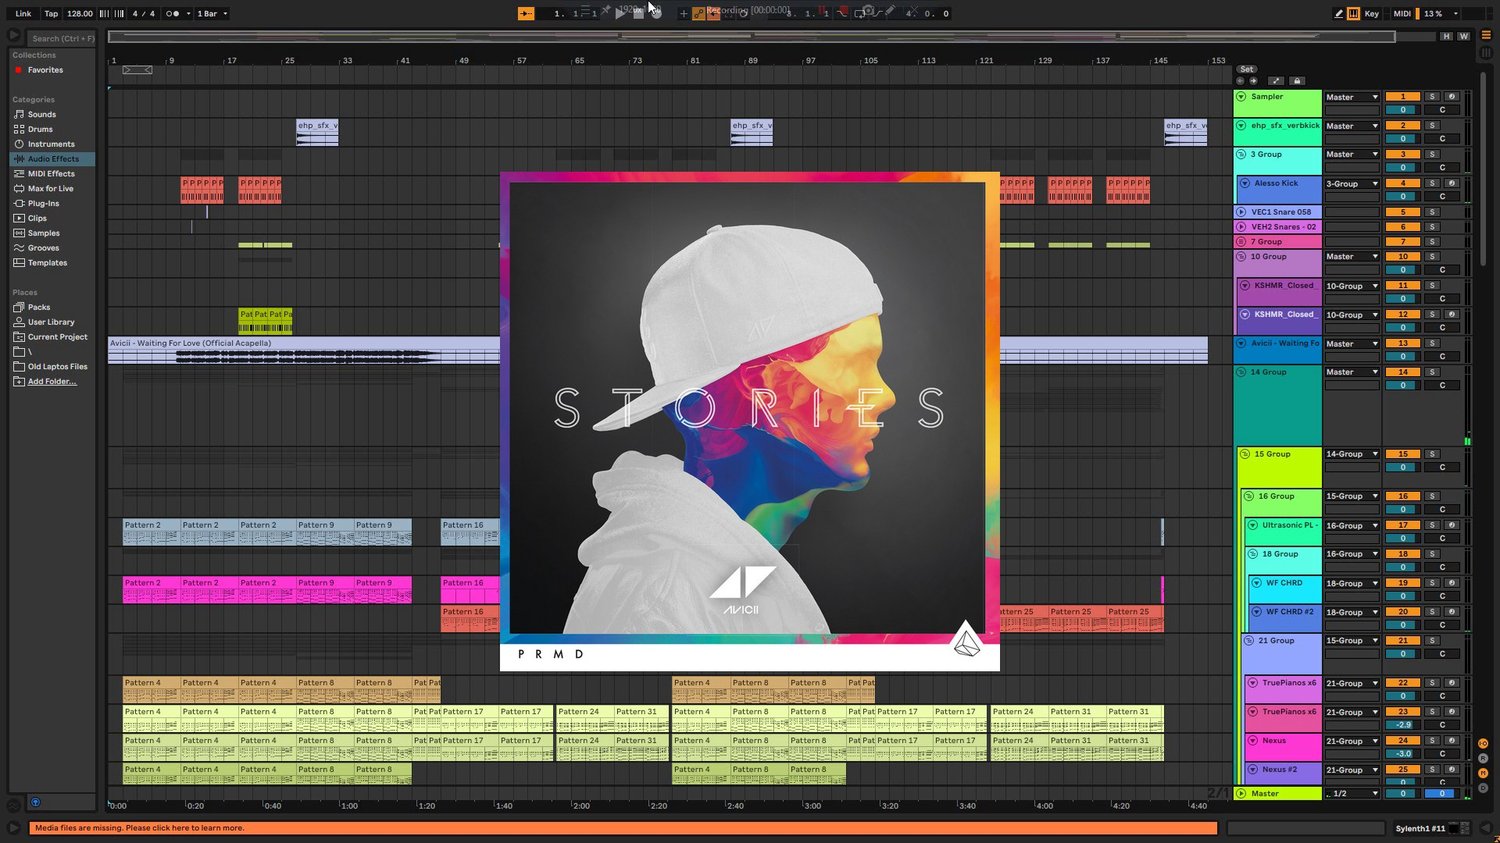Screen dimensions: 1500x843
Task: Solo the Sampler track
Action: [1432, 97]
